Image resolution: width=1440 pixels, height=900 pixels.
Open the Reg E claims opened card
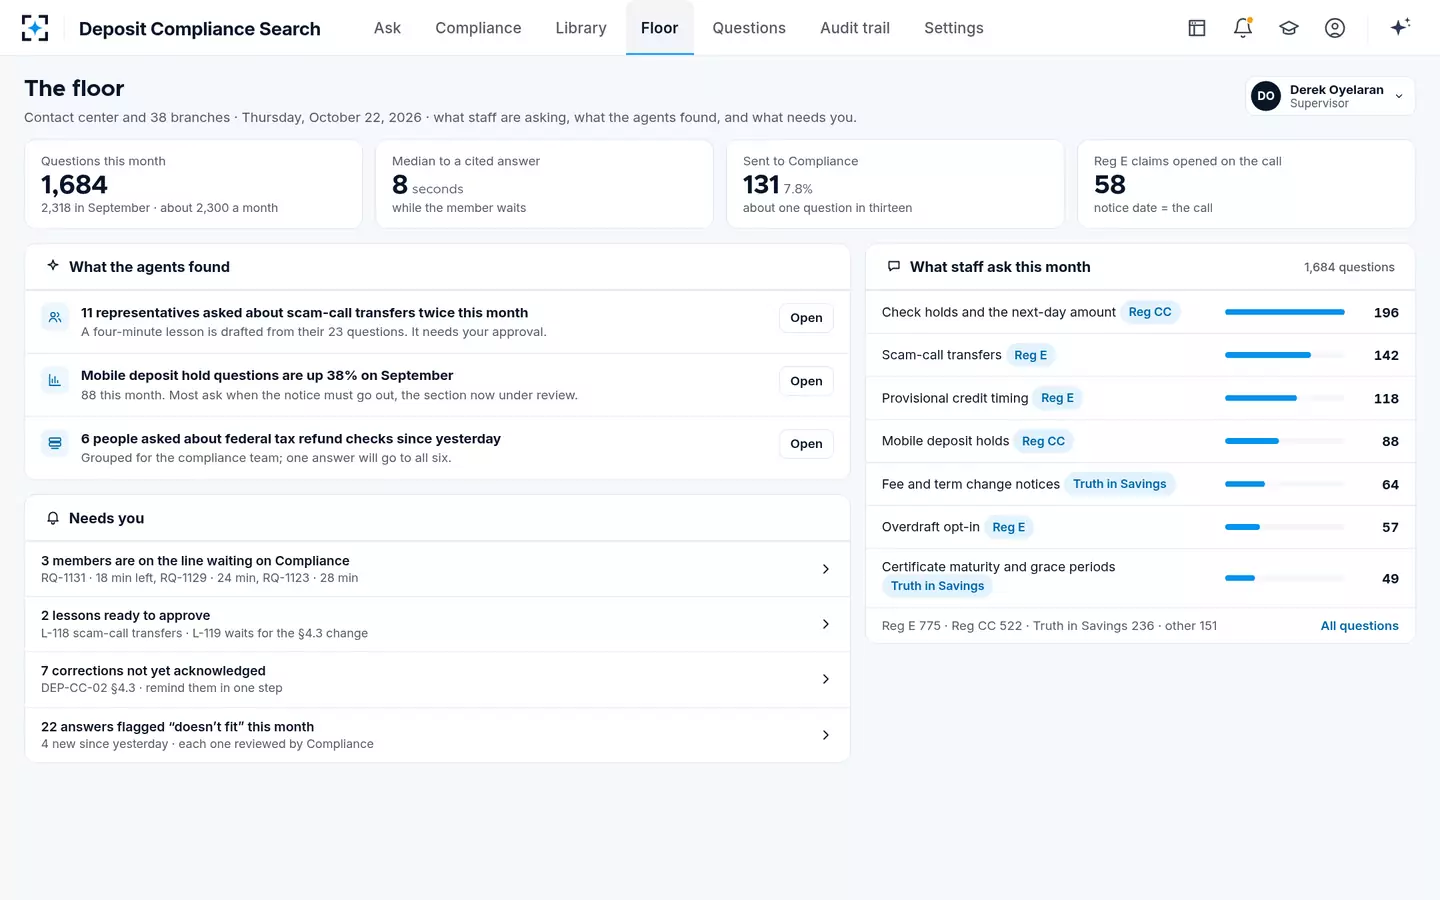click(1246, 184)
